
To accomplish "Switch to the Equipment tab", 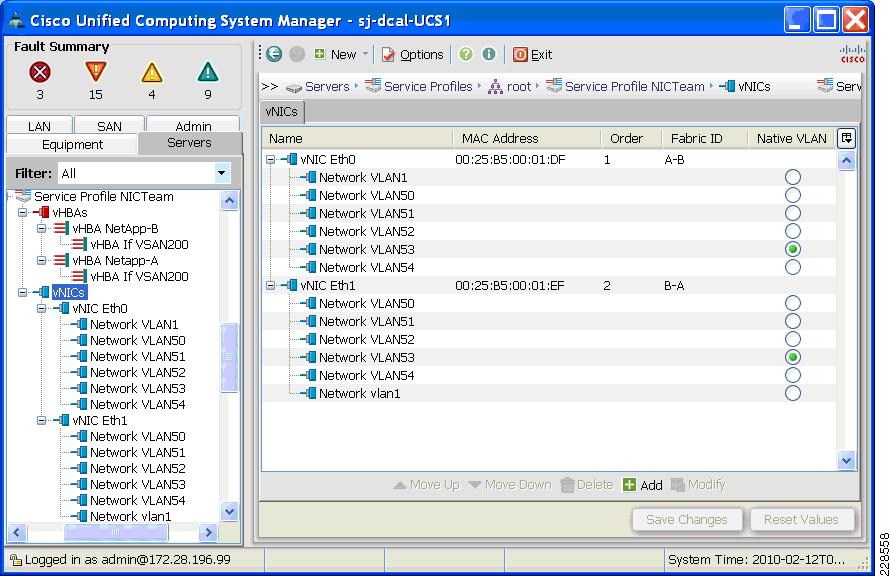I will pyautogui.click(x=72, y=144).
